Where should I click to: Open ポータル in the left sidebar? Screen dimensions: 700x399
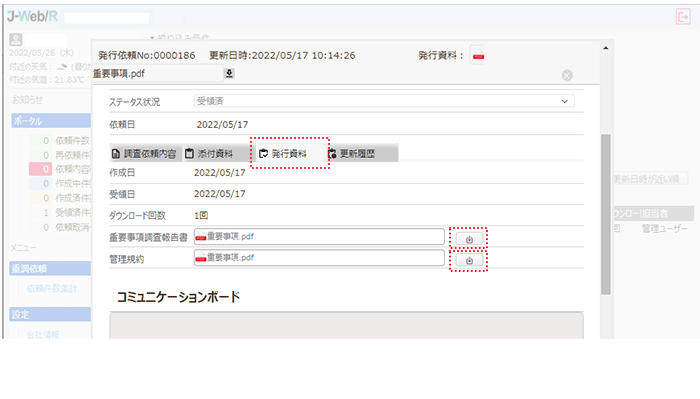[x=50, y=121]
